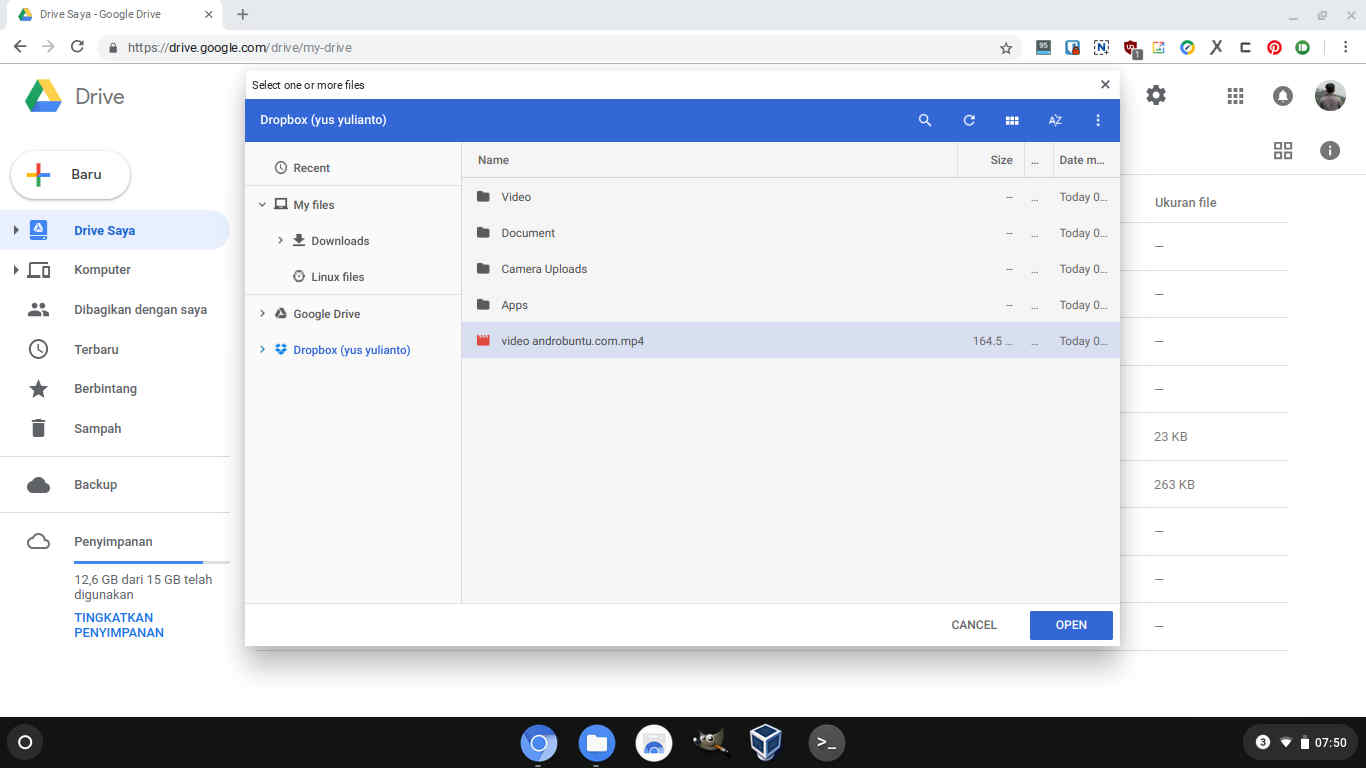Open Drive settings gear
This screenshot has width=1366, height=768.
click(1156, 95)
